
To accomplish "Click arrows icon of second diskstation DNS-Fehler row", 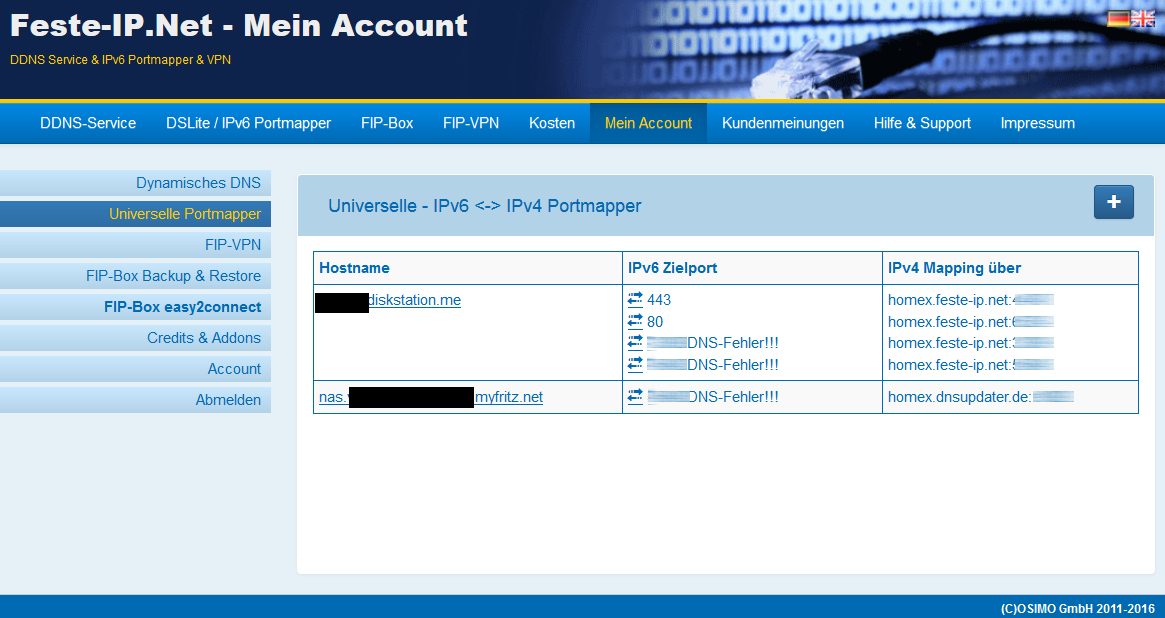I will [x=635, y=364].
